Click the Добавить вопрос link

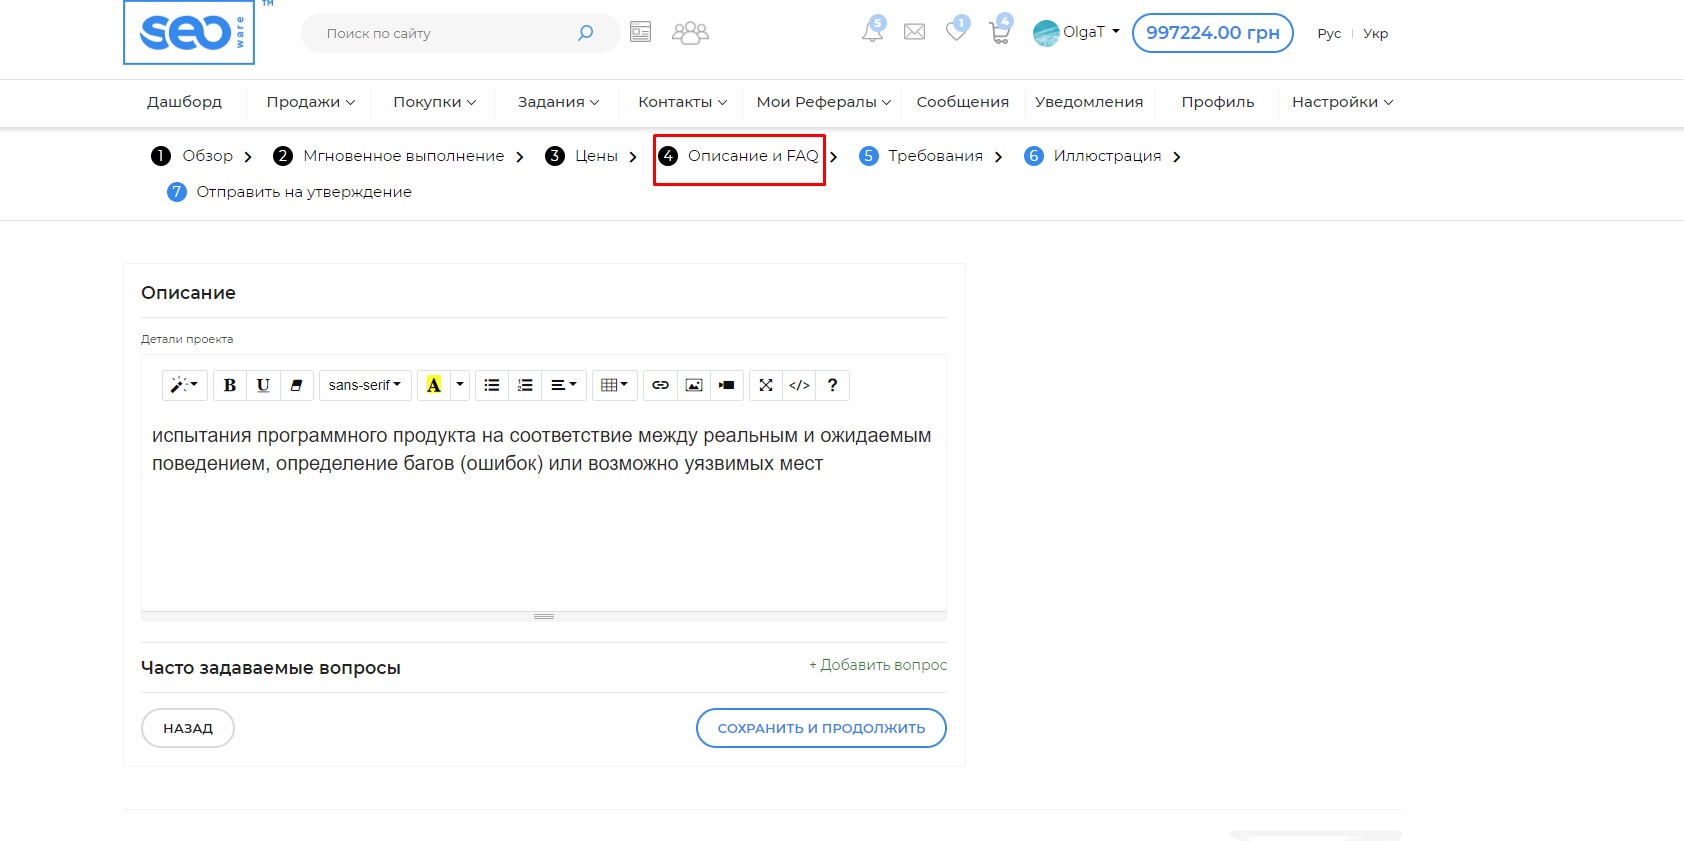coord(878,665)
